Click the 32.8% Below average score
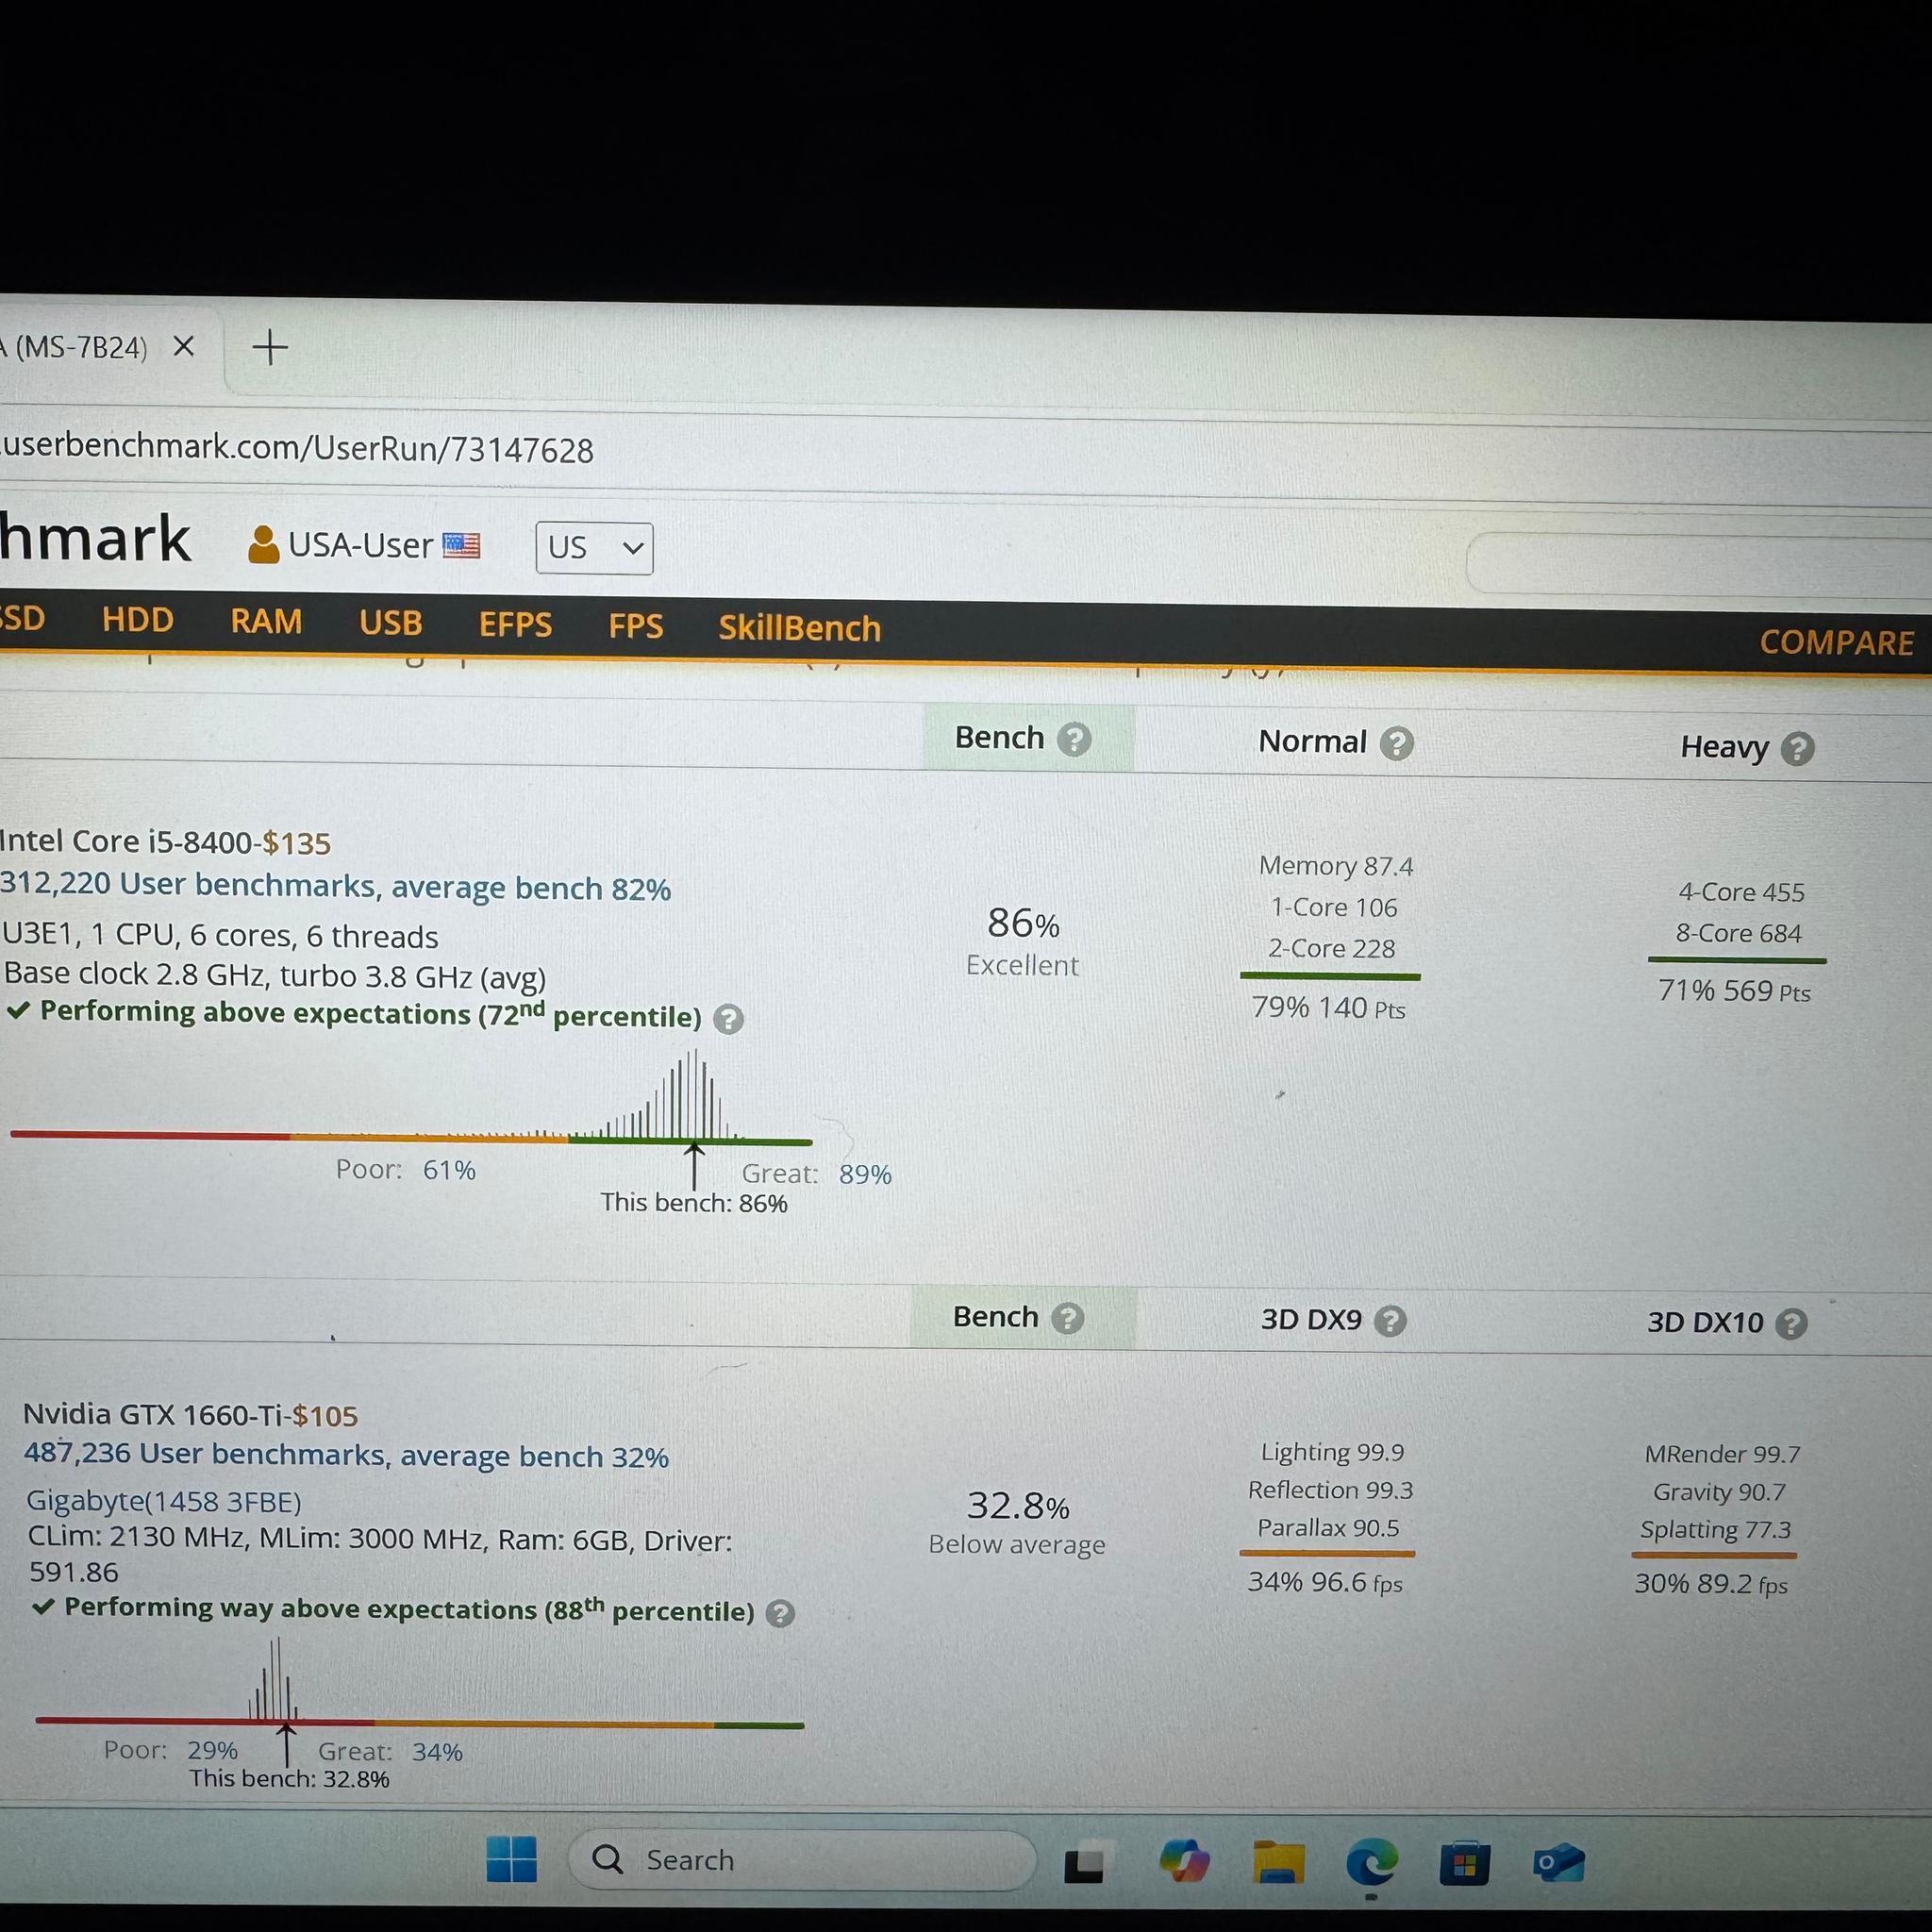Image resolution: width=1932 pixels, height=1932 pixels. pyautogui.click(x=1018, y=1521)
